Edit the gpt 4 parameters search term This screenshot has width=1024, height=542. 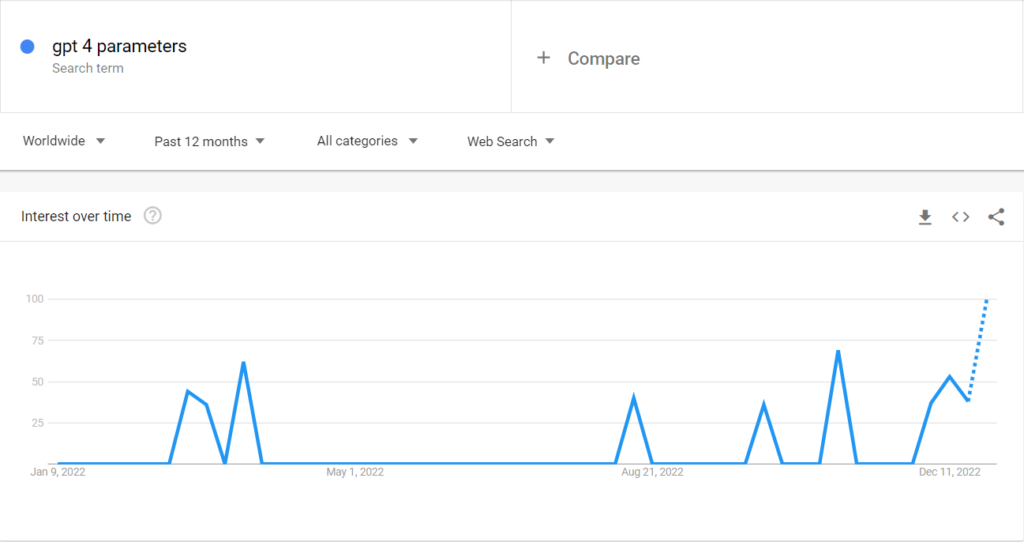(120, 46)
